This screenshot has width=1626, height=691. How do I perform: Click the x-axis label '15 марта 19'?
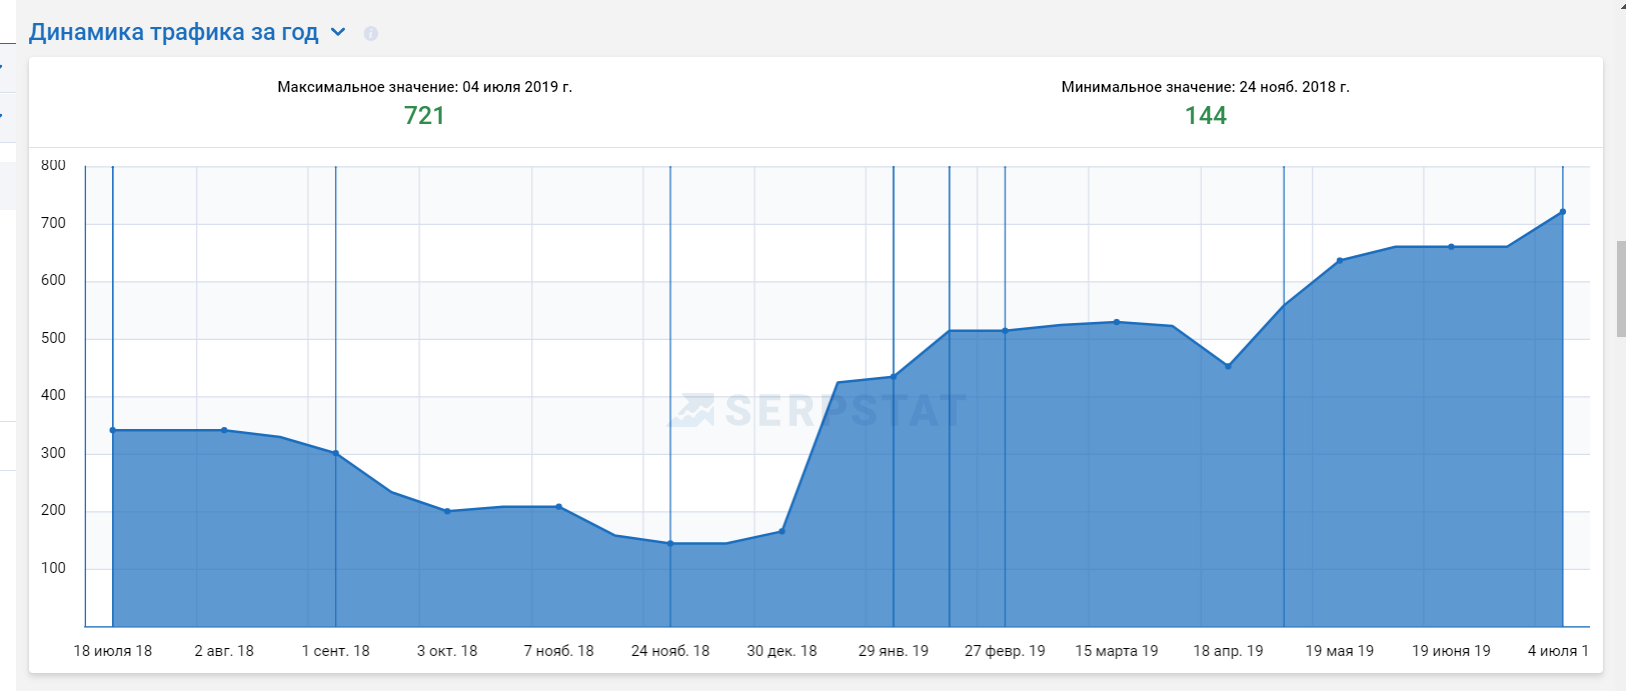click(1117, 651)
